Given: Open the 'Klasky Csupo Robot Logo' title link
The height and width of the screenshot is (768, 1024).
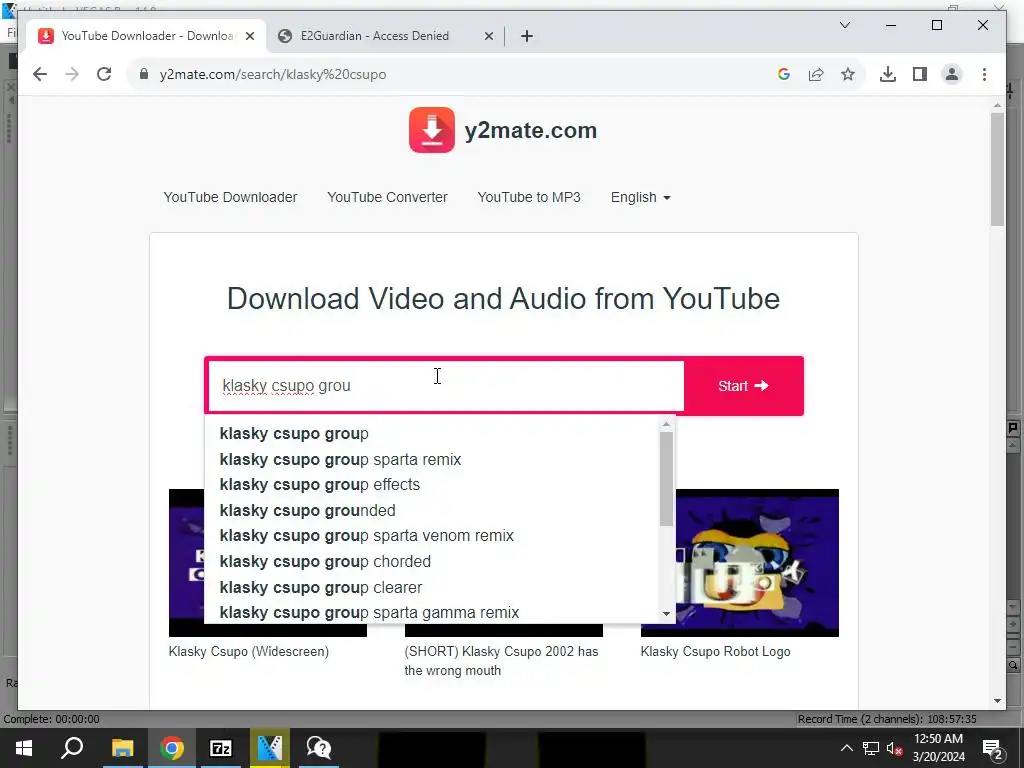Looking at the screenshot, I should click(x=715, y=651).
